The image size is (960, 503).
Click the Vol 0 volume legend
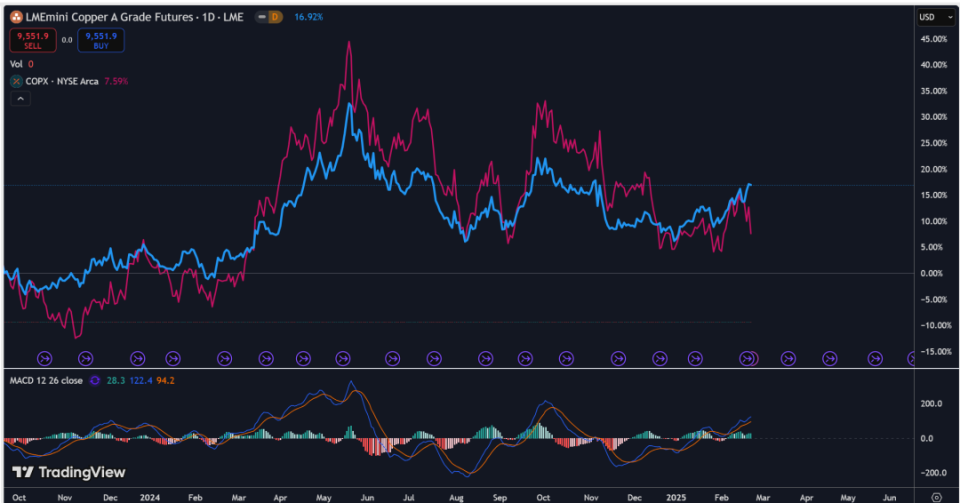tap(21, 64)
